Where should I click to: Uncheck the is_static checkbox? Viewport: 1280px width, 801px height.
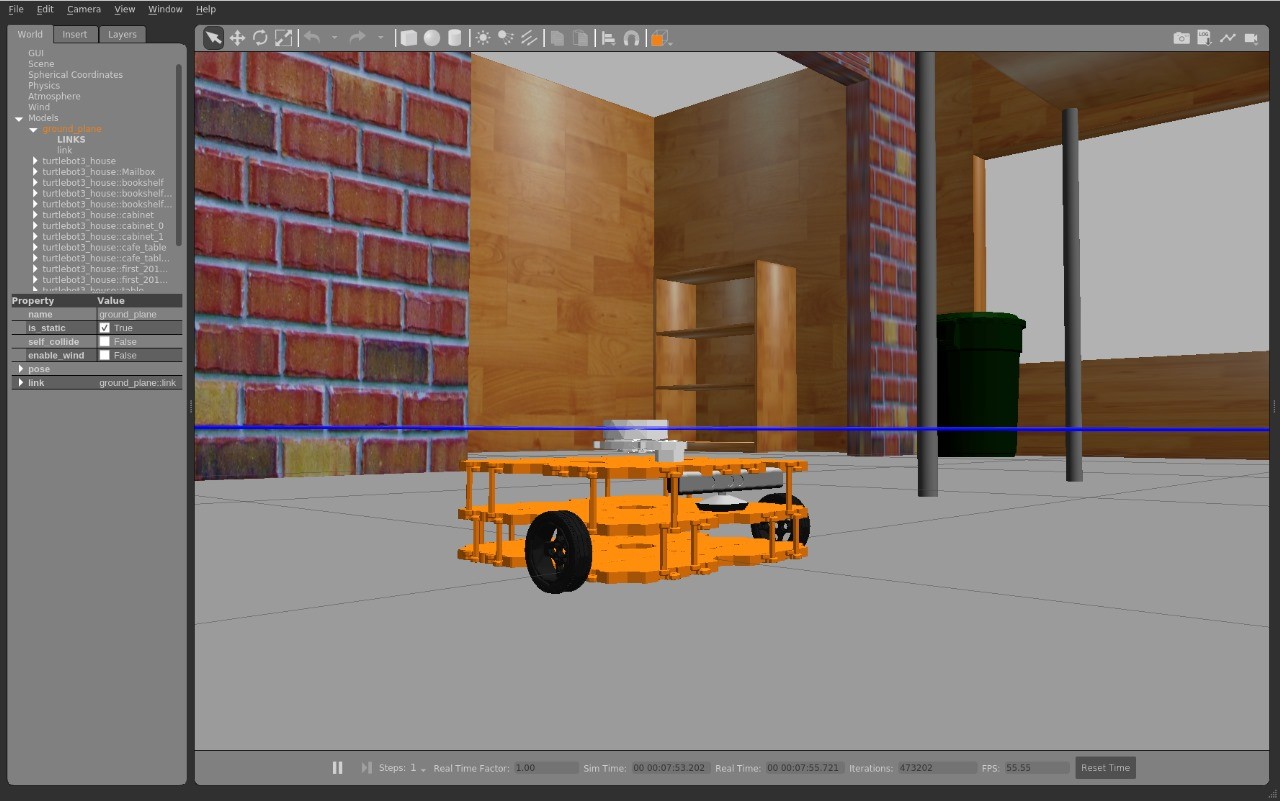[105, 328]
